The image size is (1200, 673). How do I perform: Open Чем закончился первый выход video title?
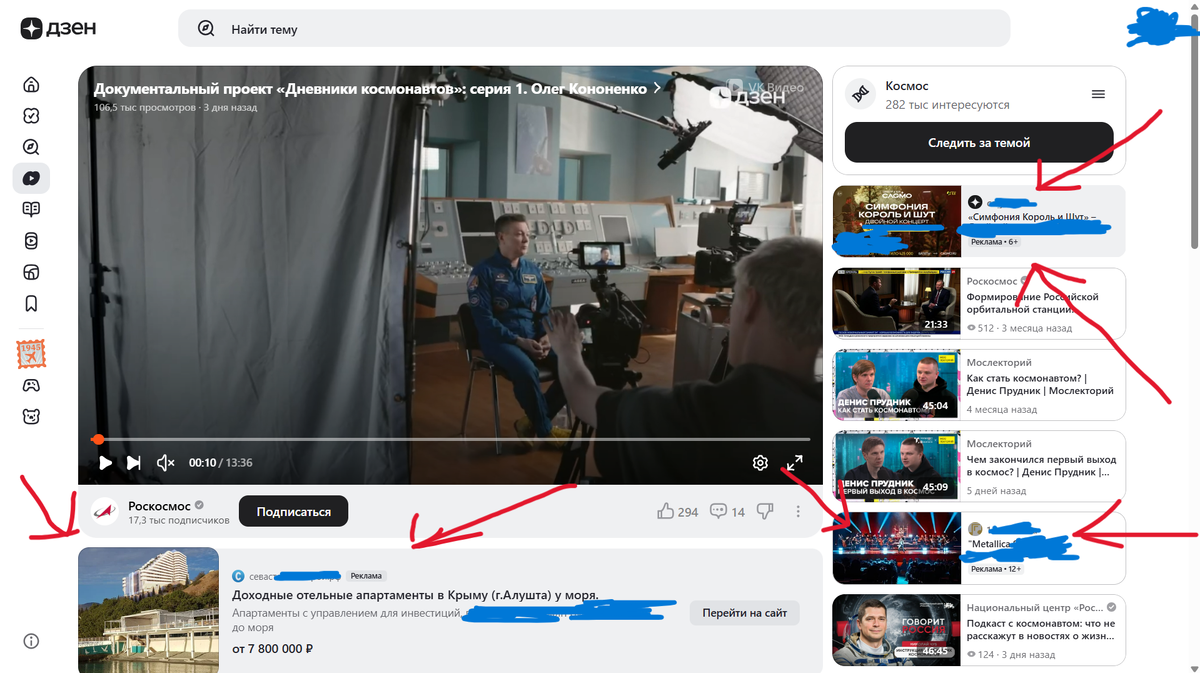(x=1041, y=465)
